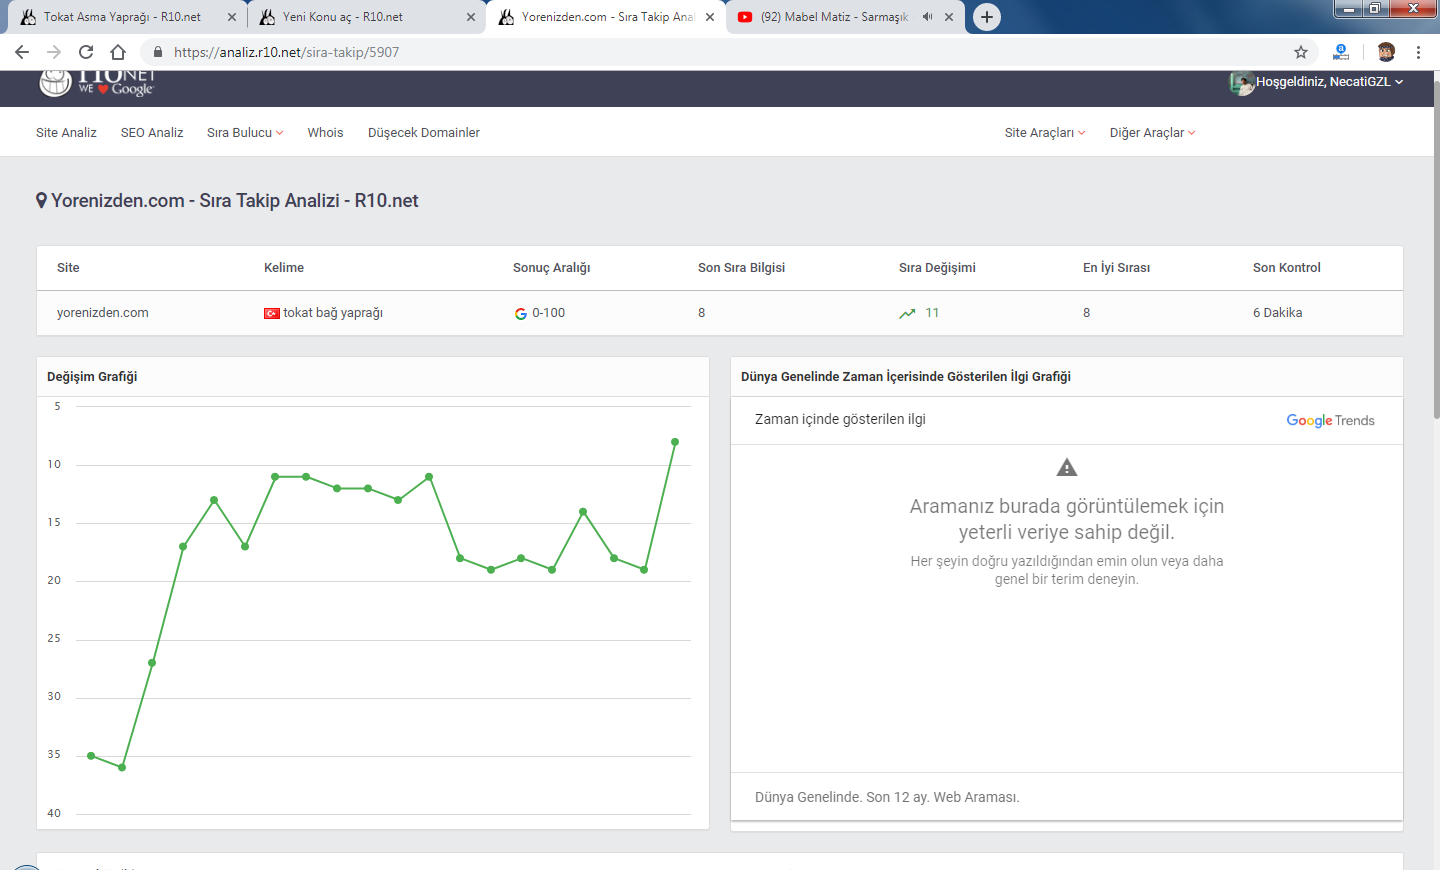Viewport: 1440px width, 870px height.
Task: Open the Chrome three-dot menu
Action: coord(1418,52)
